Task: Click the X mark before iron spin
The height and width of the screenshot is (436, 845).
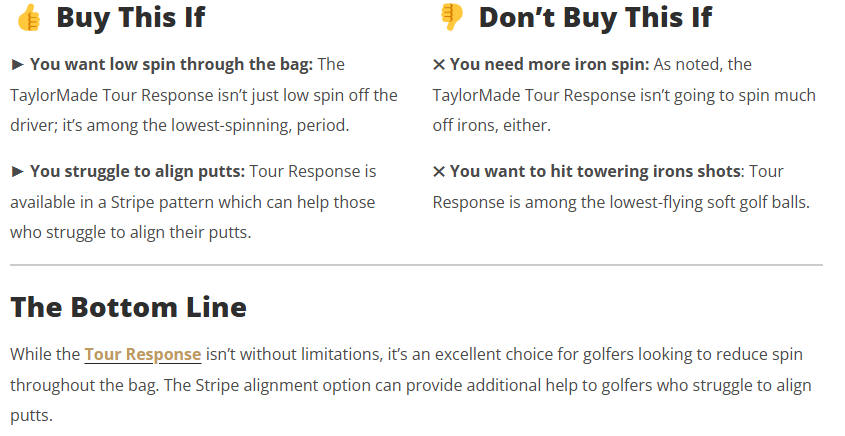Action: click(439, 65)
